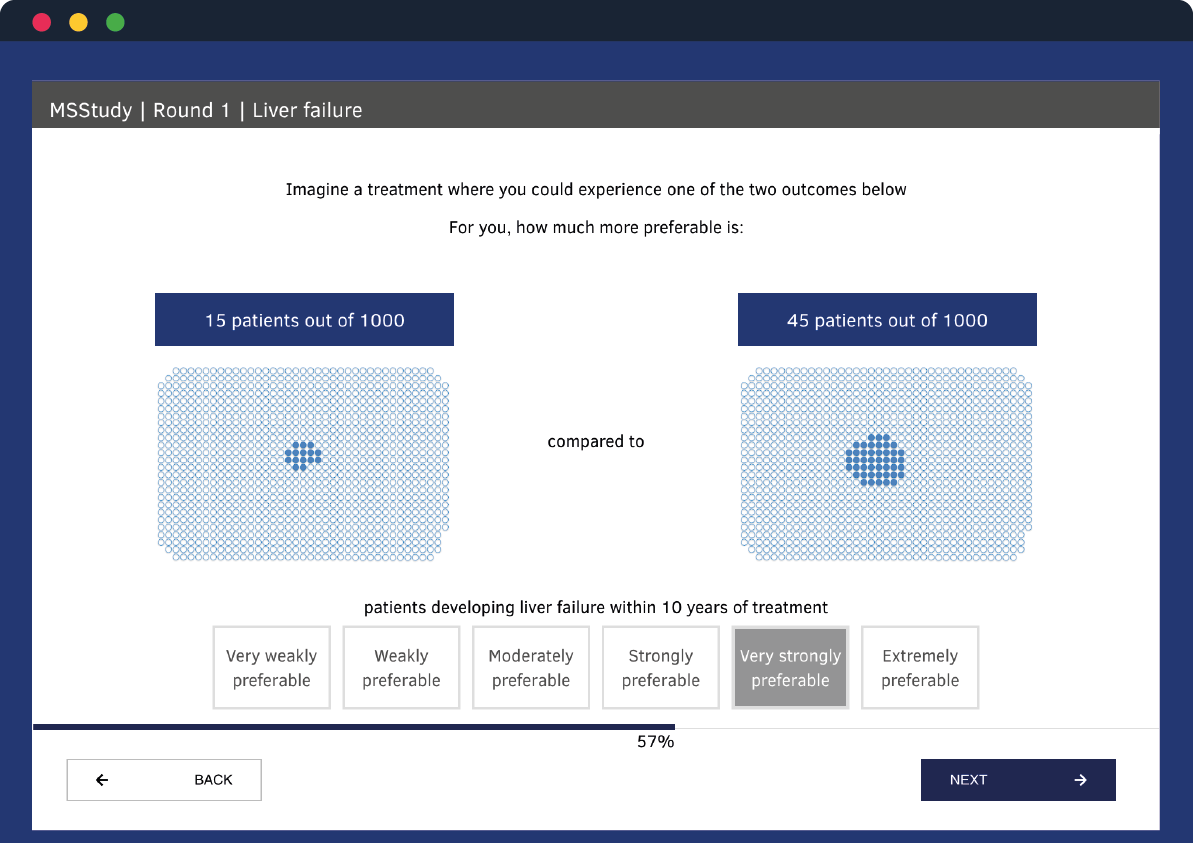Screen dimensions: 1193x843
Task: Click the 15-patient dot grid illustration
Action: (304, 464)
